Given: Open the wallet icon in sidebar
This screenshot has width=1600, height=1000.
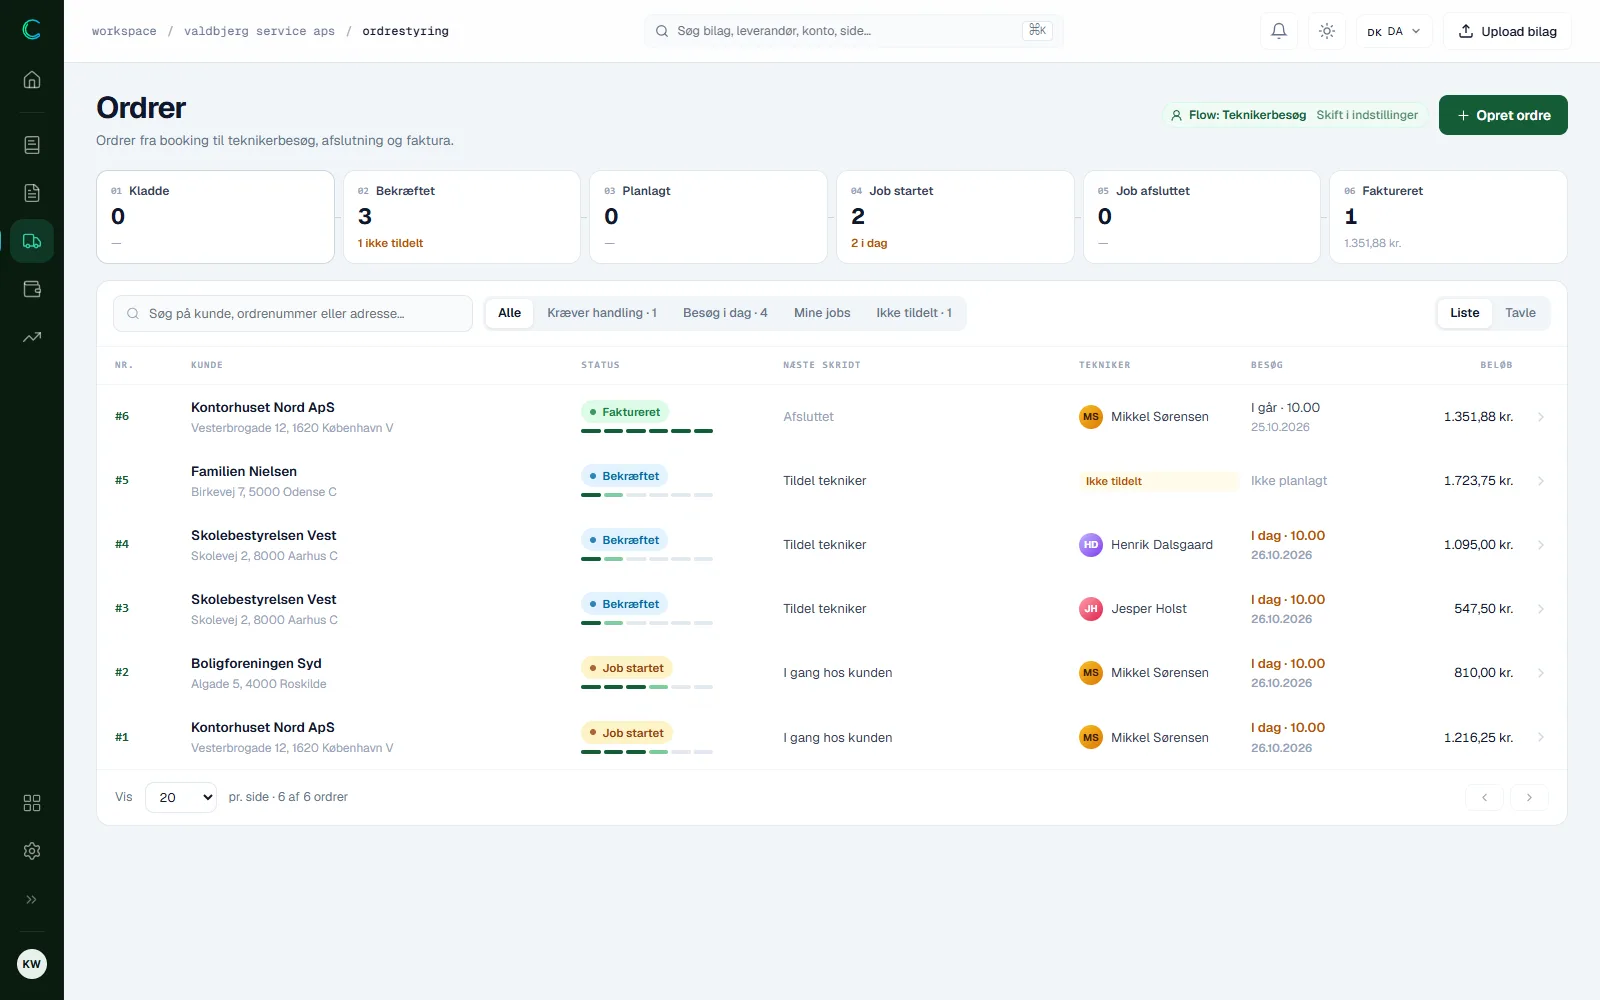Looking at the screenshot, I should coord(32,289).
